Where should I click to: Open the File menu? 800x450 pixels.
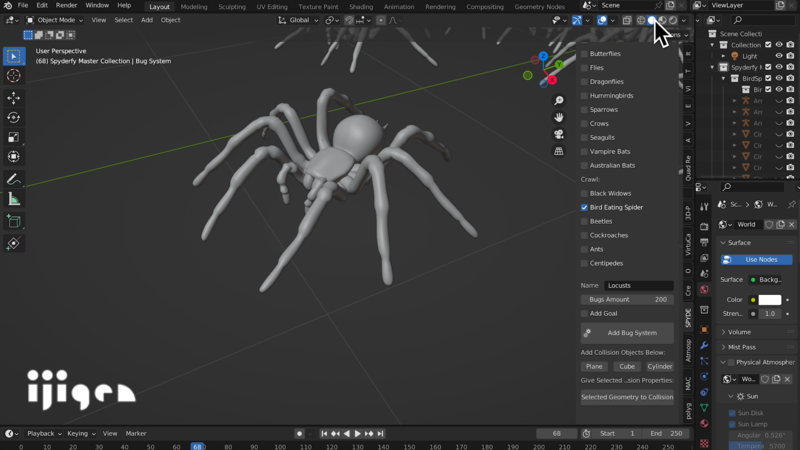23,6
